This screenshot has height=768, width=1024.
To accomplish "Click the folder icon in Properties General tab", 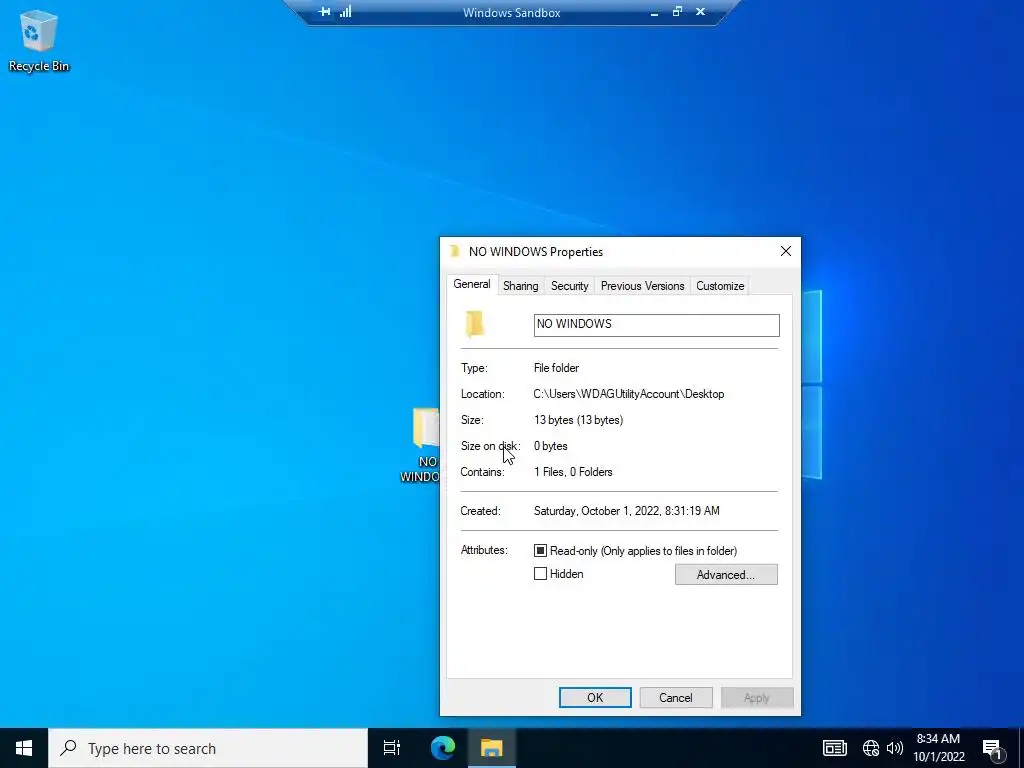I will pyautogui.click(x=475, y=324).
